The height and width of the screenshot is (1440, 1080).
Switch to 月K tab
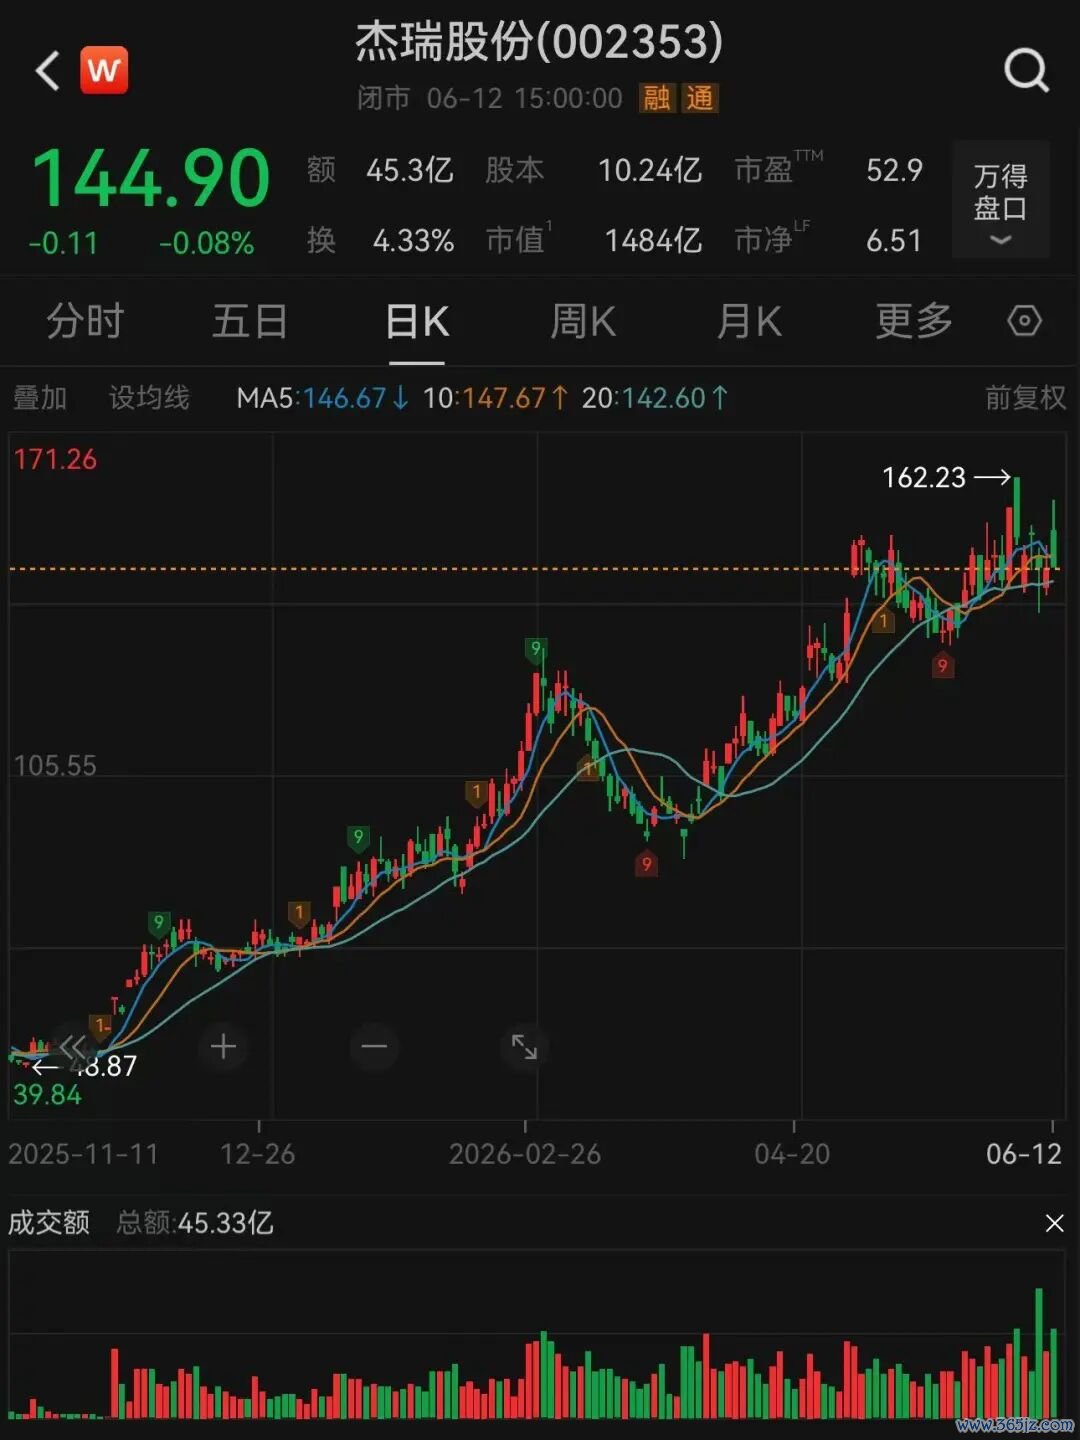[x=749, y=322]
